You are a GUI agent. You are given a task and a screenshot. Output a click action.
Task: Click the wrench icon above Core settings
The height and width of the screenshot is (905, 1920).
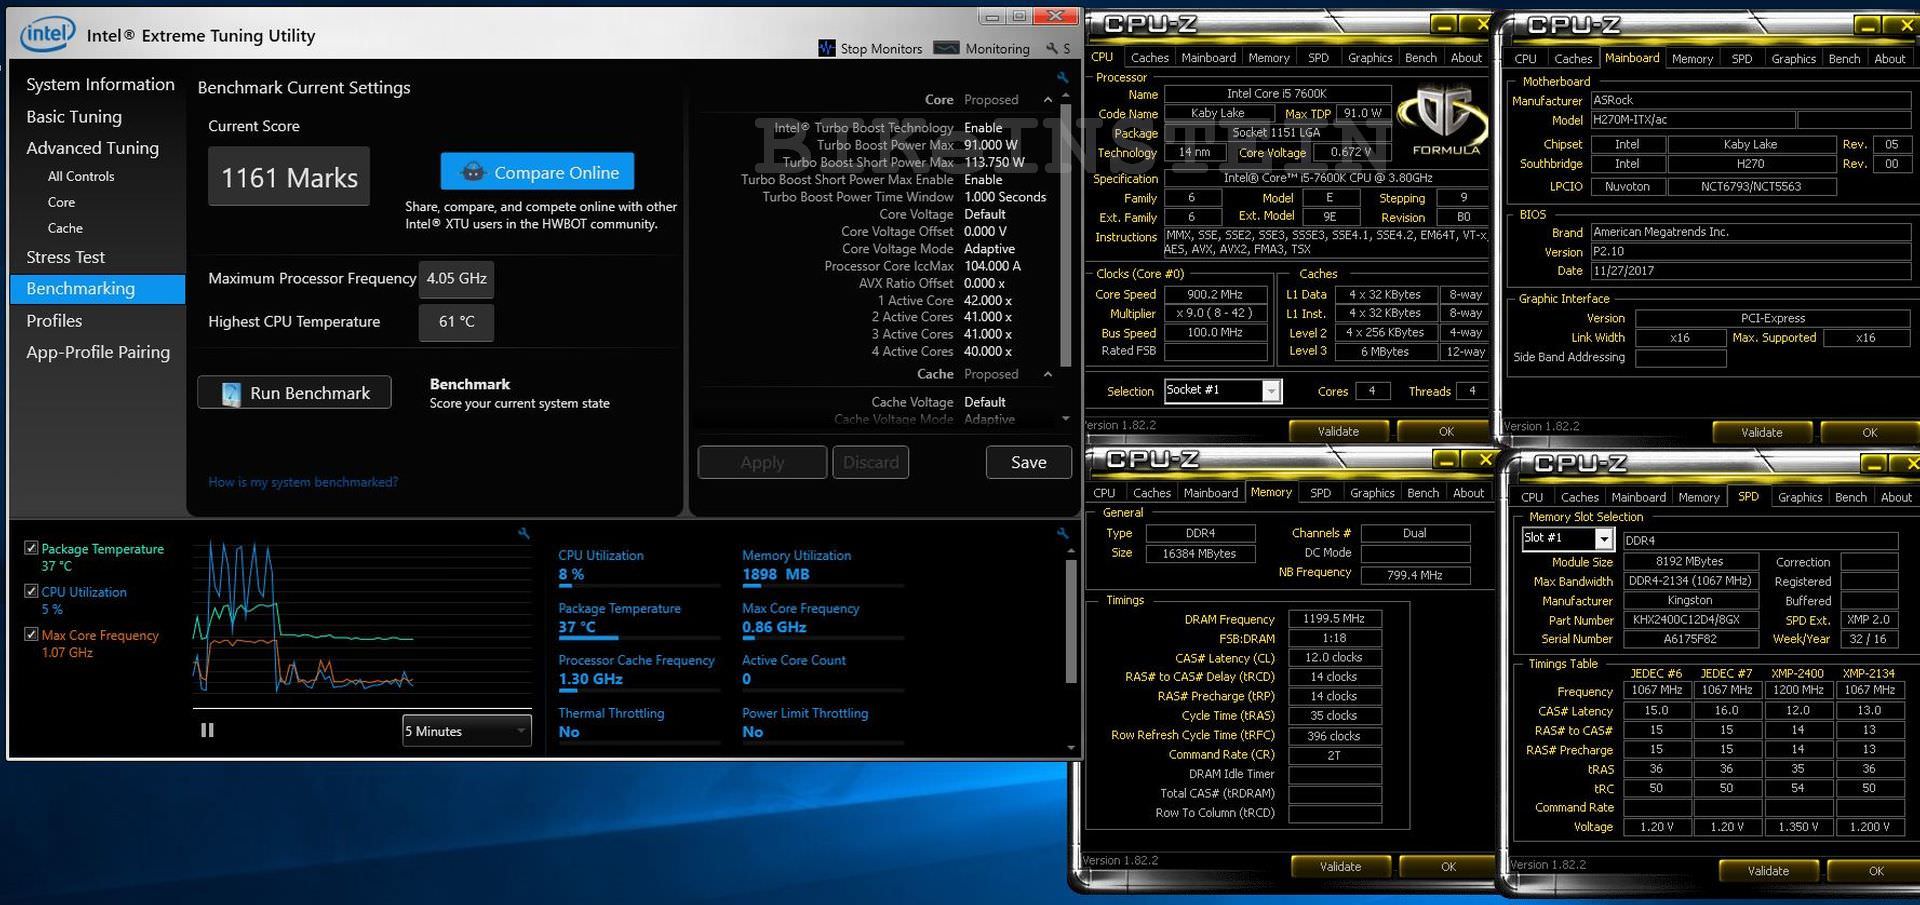coord(1062,77)
